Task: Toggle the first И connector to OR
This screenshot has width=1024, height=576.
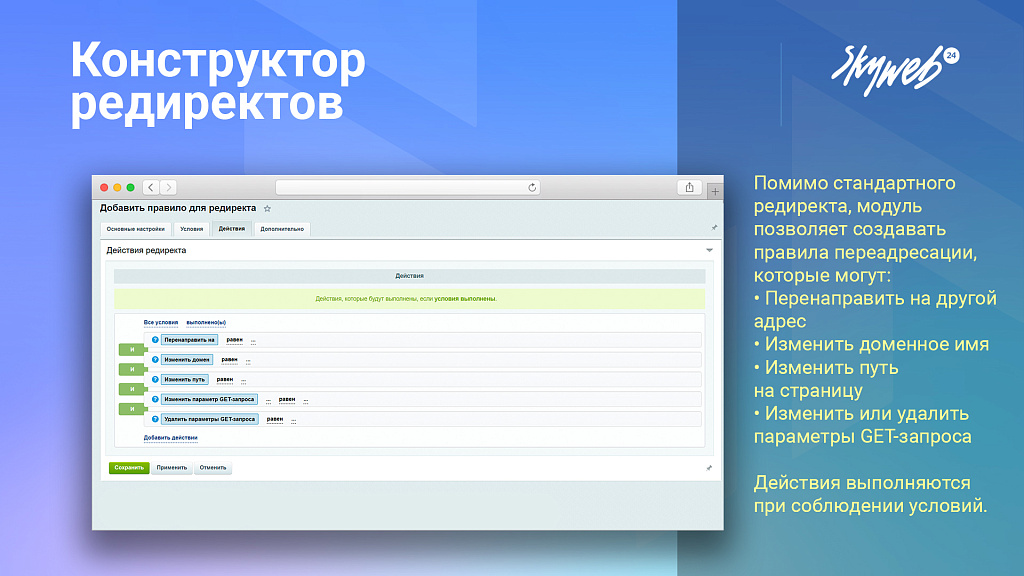Action: [131, 349]
